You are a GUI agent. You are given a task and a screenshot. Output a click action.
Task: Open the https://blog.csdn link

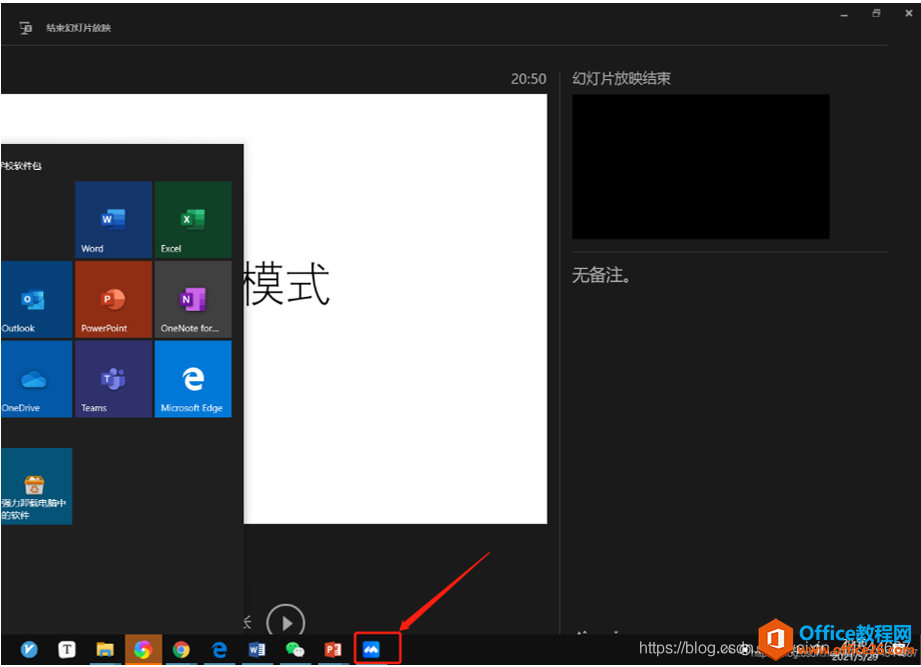coord(700,648)
